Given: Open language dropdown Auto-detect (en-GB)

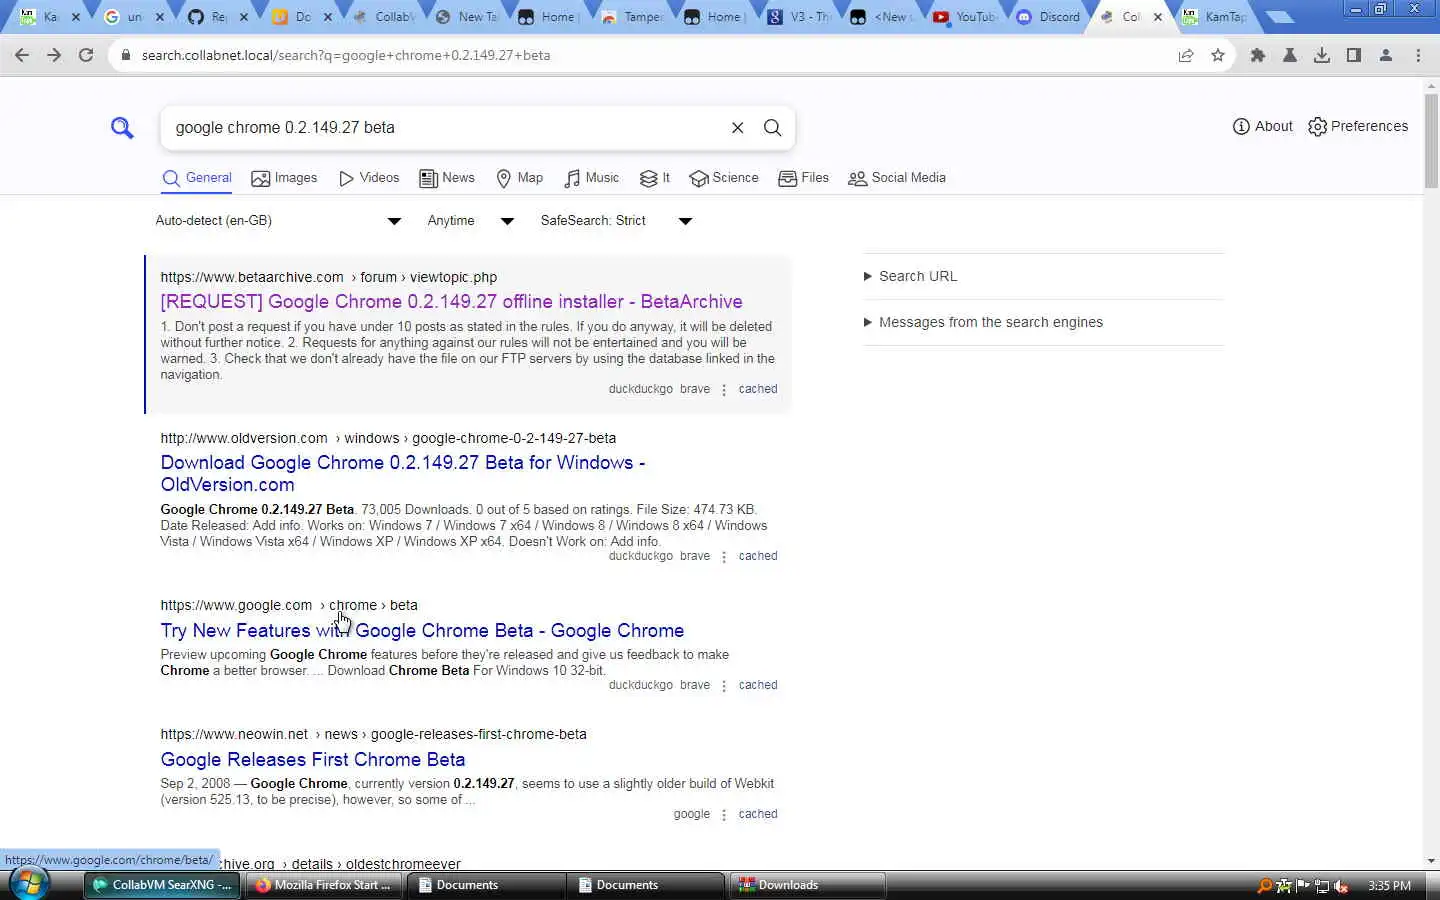Looking at the screenshot, I should pyautogui.click(x=278, y=220).
